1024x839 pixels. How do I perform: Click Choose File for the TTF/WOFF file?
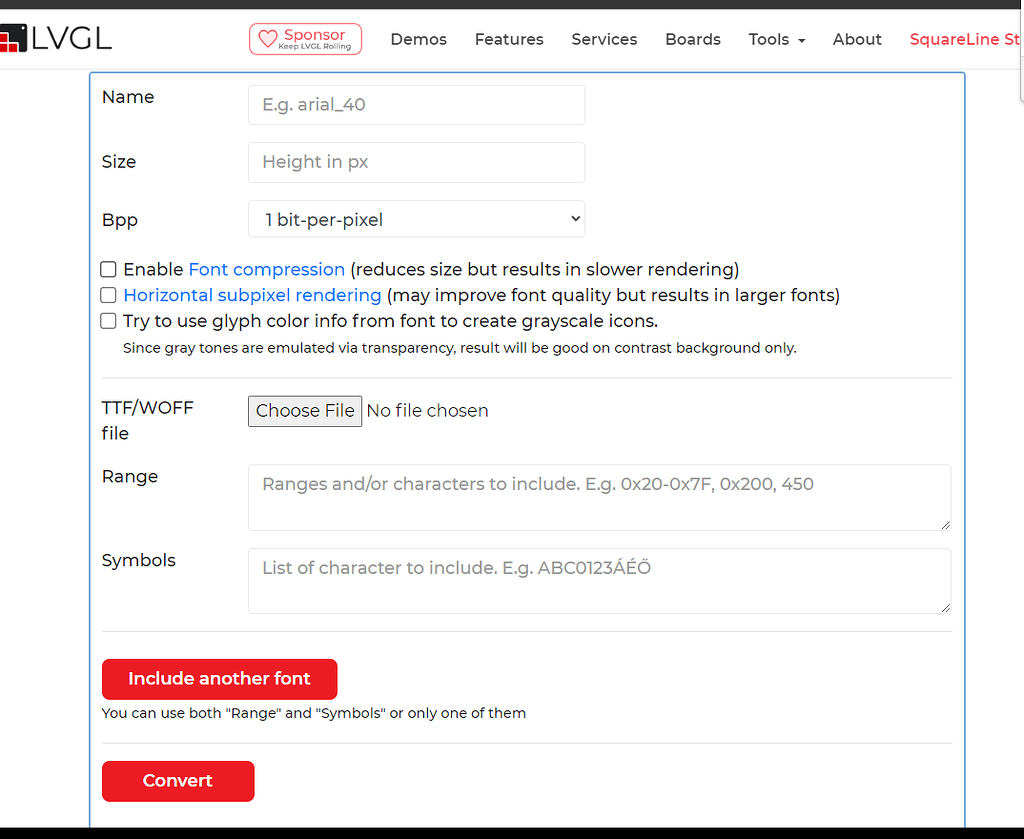(x=305, y=410)
